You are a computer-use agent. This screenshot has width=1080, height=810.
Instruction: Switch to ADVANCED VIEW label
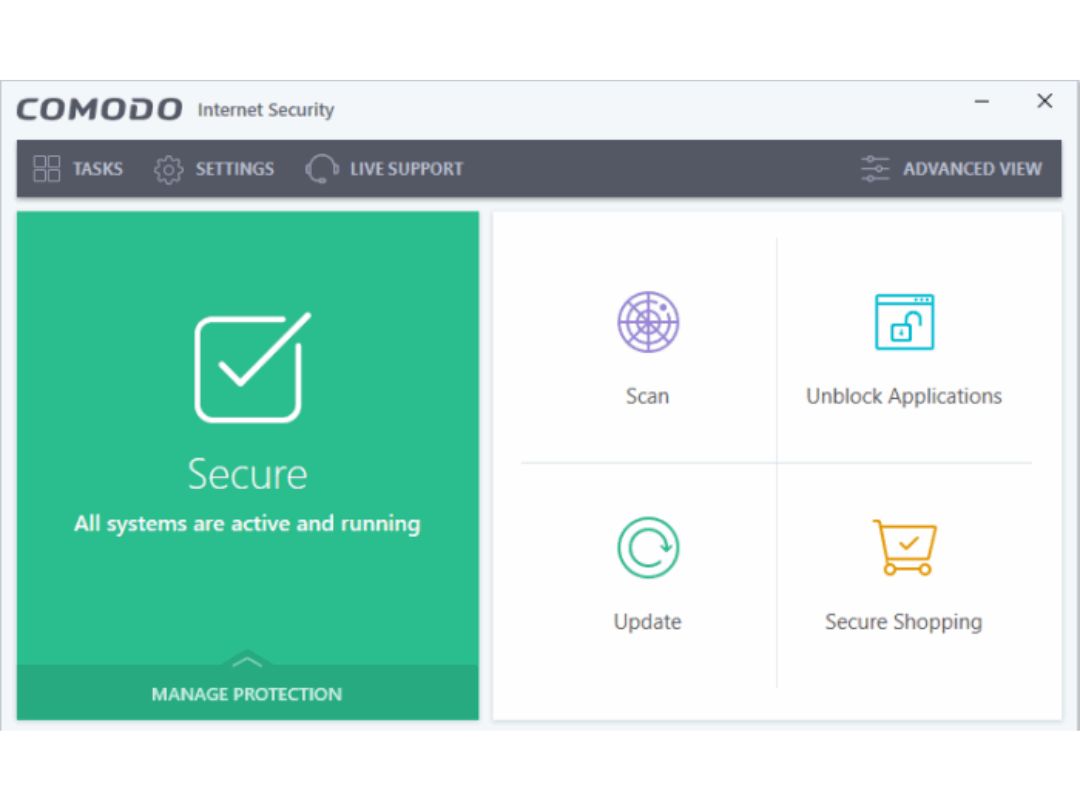(973, 169)
